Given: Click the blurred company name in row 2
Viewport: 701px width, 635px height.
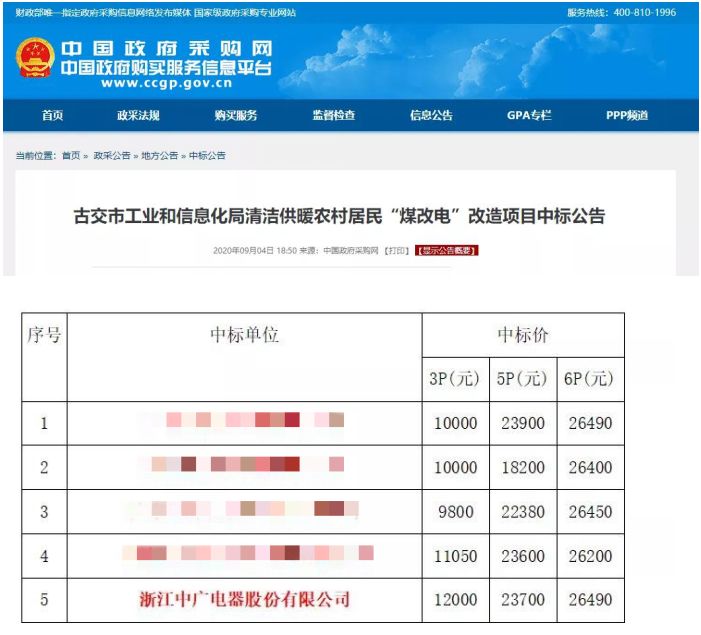Looking at the screenshot, I should (x=241, y=464).
